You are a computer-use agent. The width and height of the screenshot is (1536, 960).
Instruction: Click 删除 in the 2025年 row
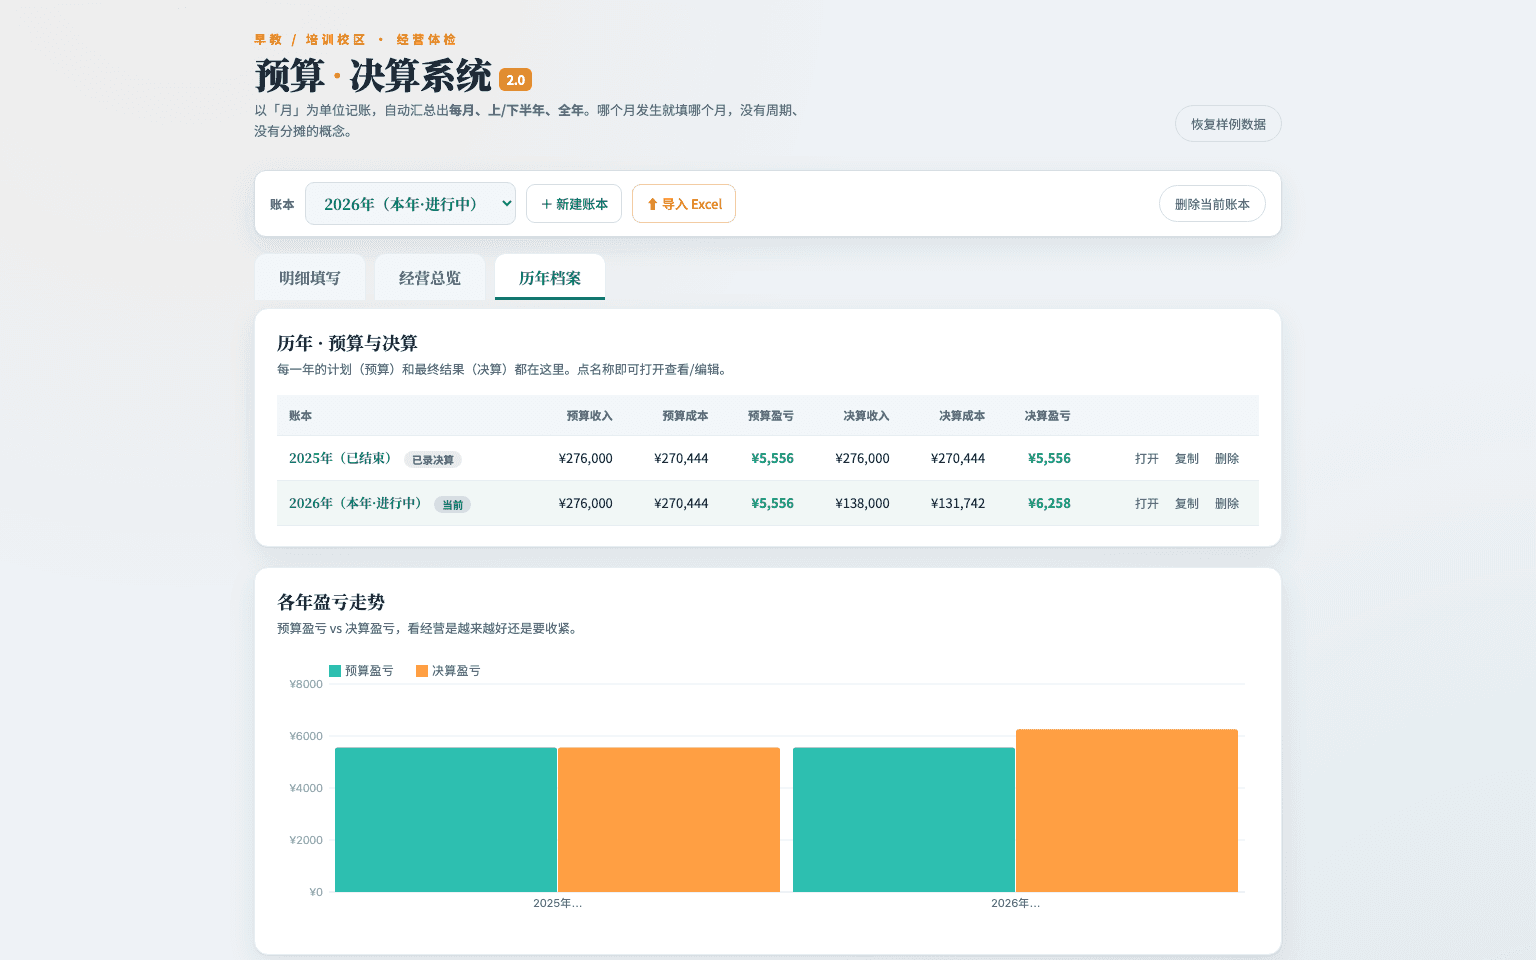pyautogui.click(x=1227, y=459)
